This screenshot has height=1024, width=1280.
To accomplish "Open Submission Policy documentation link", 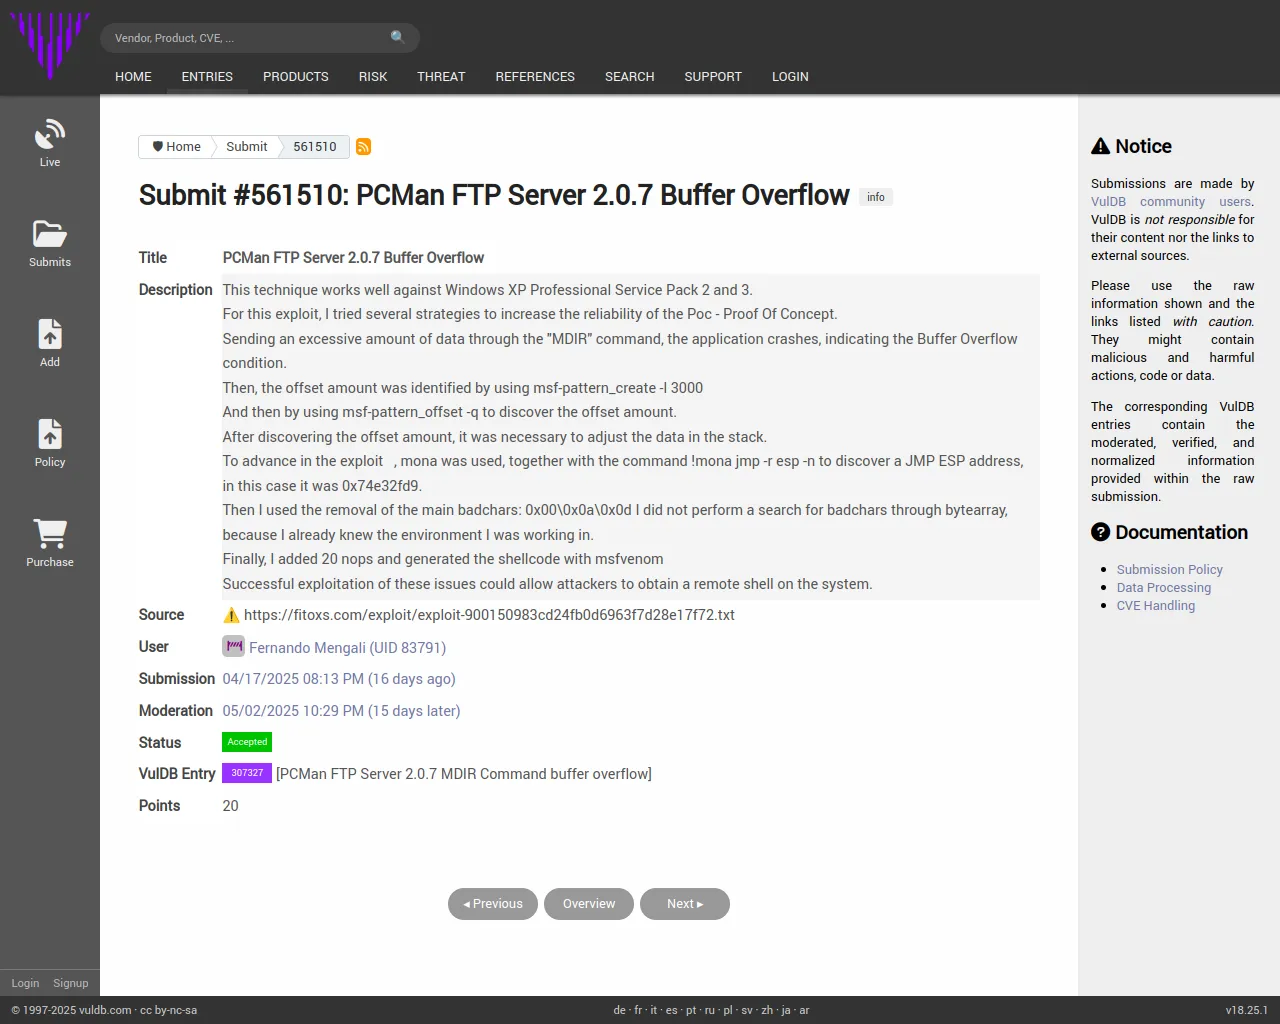I will tap(1169, 570).
